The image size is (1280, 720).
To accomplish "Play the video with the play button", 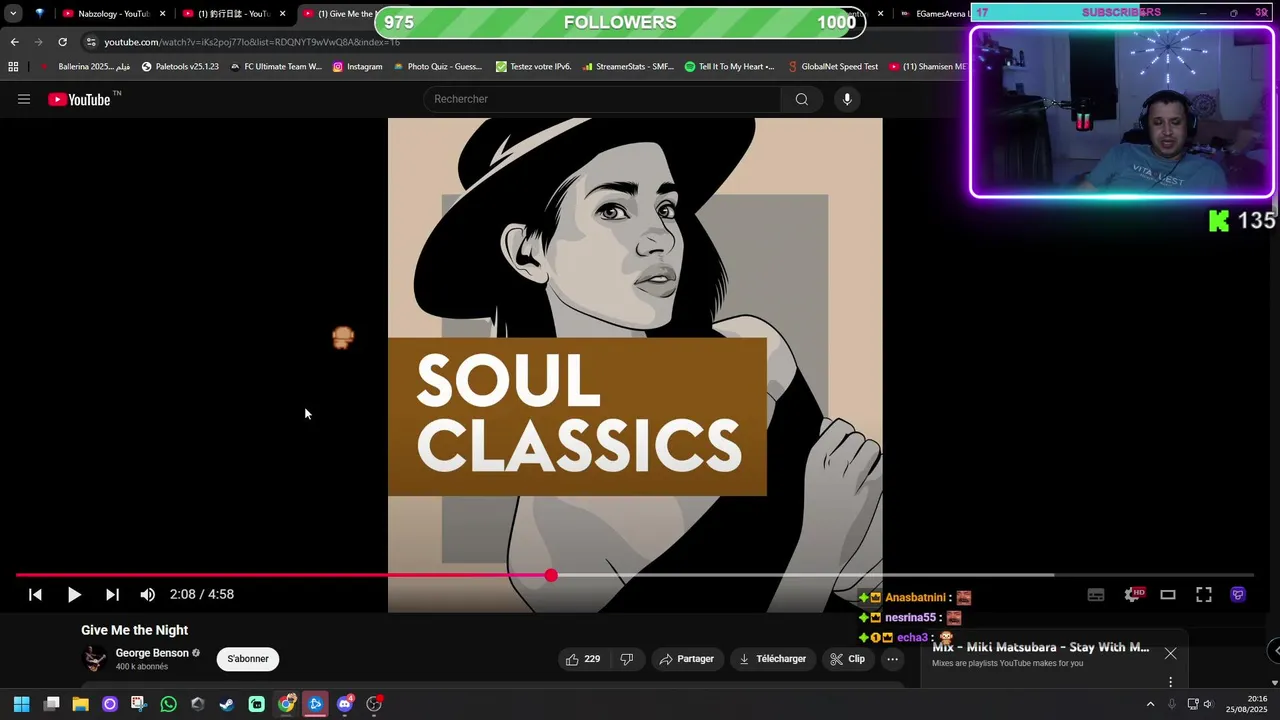I will [x=74, y=594].
